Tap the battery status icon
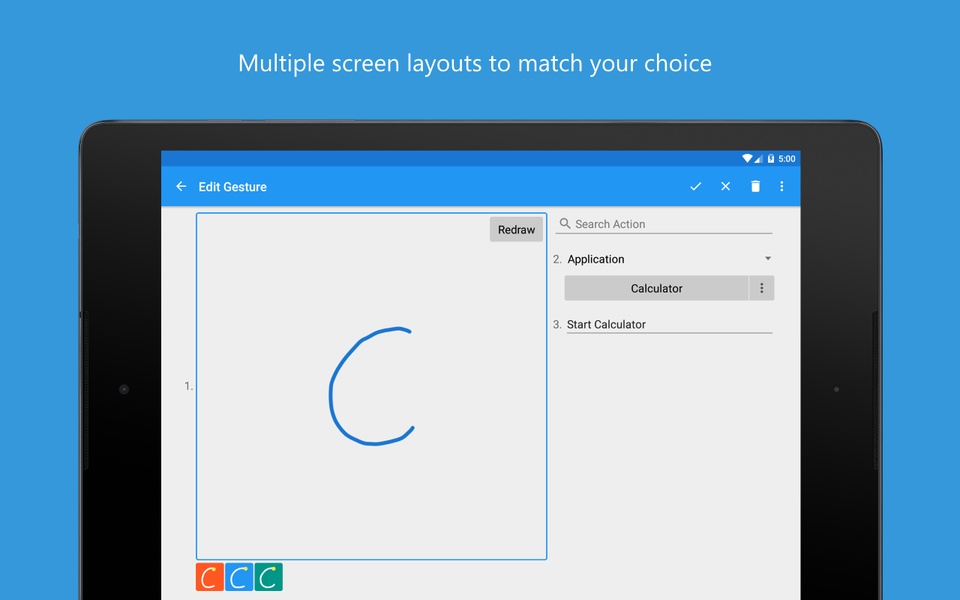This screenshot has width=960, height=600. point(771,159)
